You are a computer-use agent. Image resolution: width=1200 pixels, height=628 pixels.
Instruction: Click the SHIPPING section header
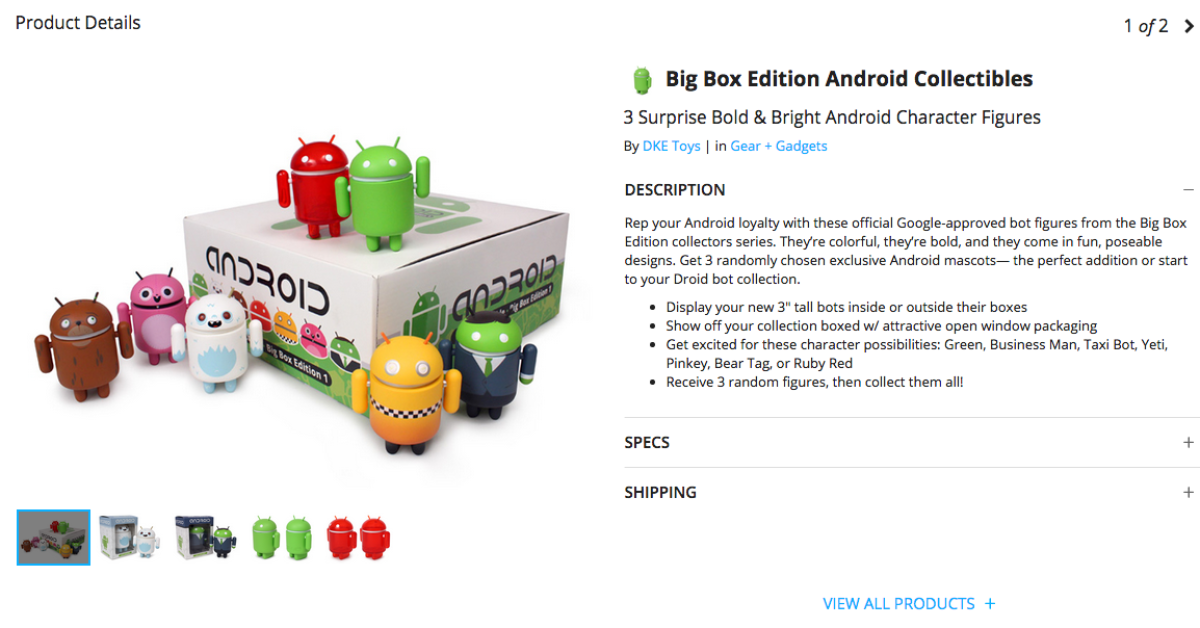coord(909,492)
